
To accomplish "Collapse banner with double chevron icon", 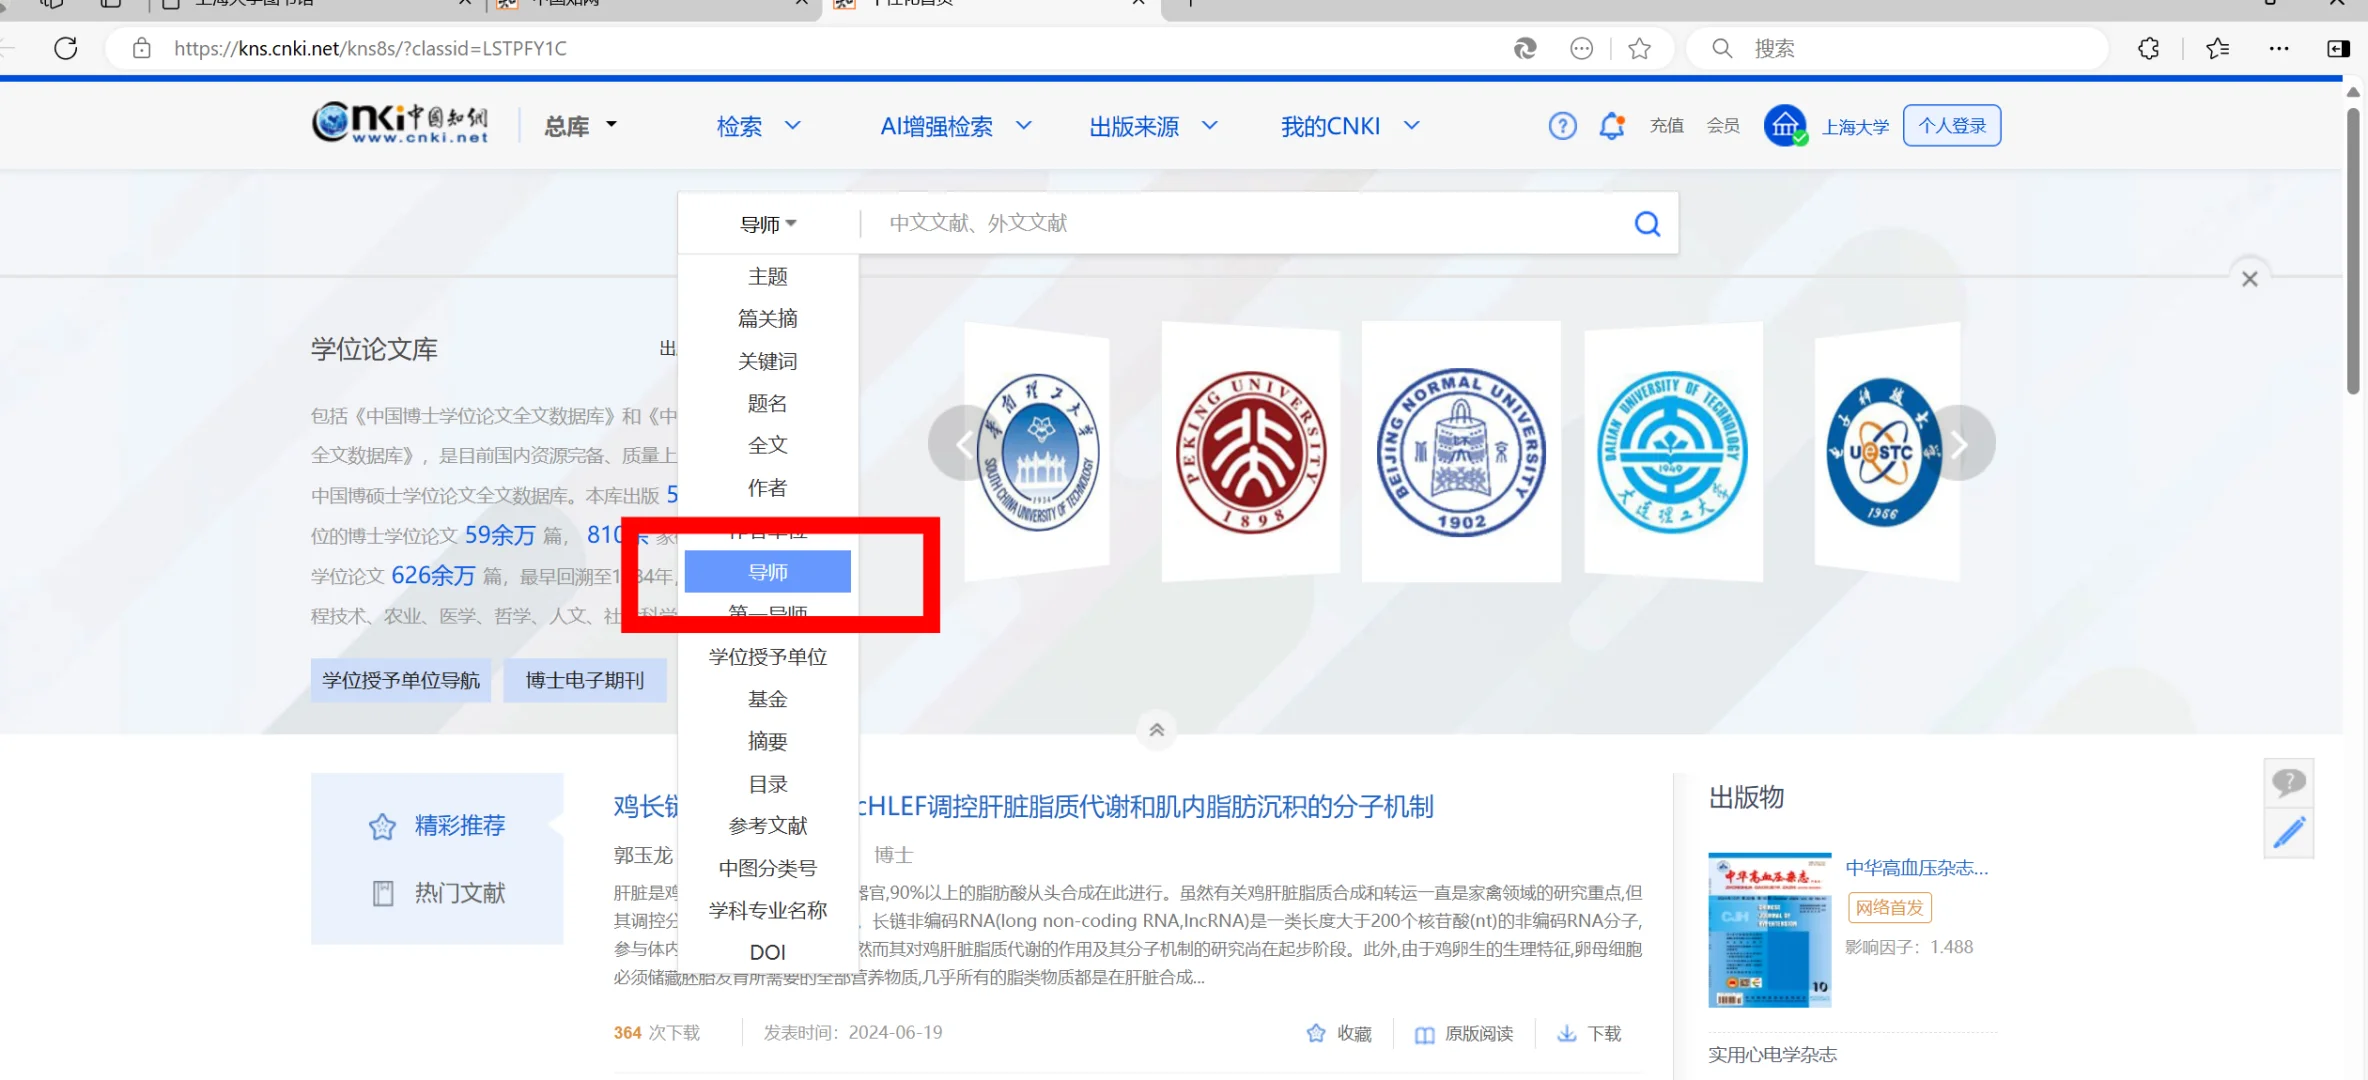I will tap(1156, 730).
